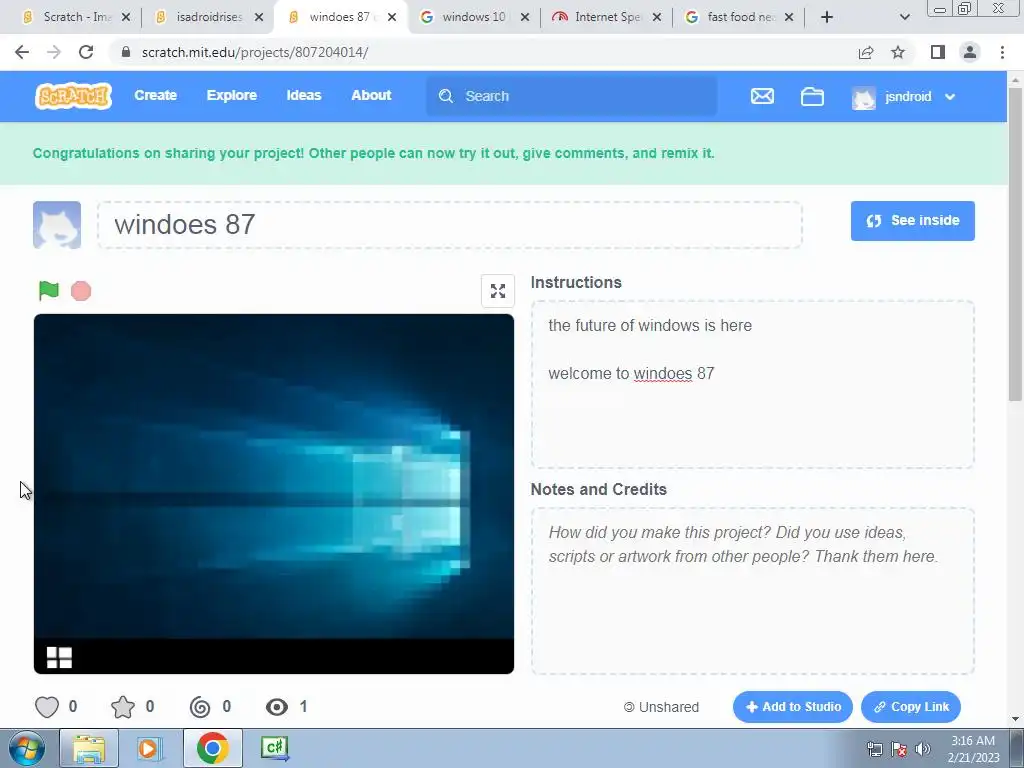Click the green flag to start project

click(x=48, y=291)
